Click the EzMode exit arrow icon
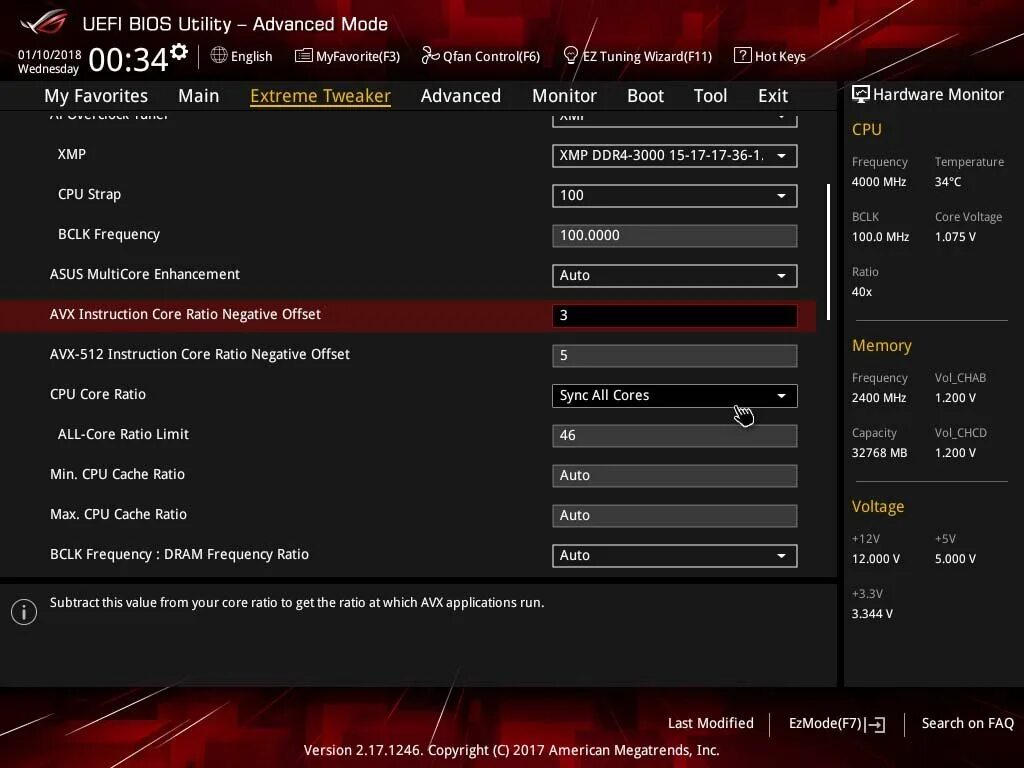 [x=876, y=724]
